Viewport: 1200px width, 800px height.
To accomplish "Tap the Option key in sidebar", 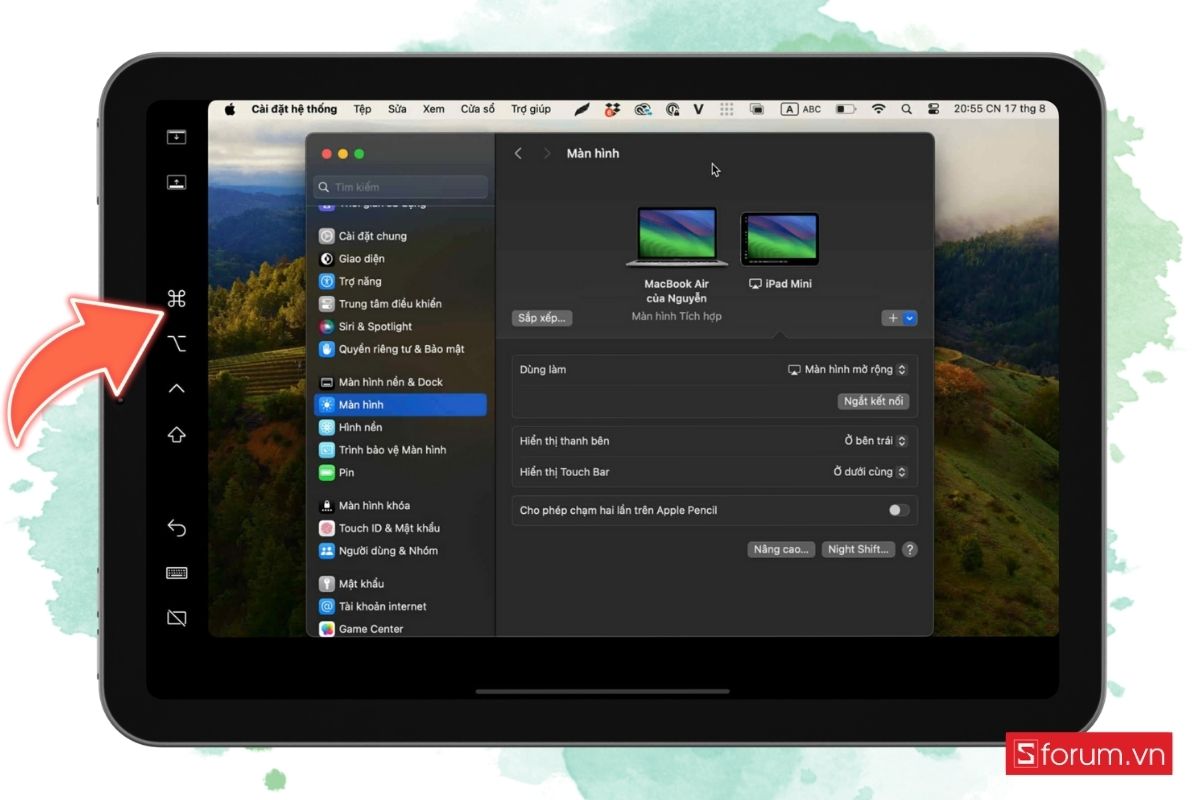I will click(177, 344).
